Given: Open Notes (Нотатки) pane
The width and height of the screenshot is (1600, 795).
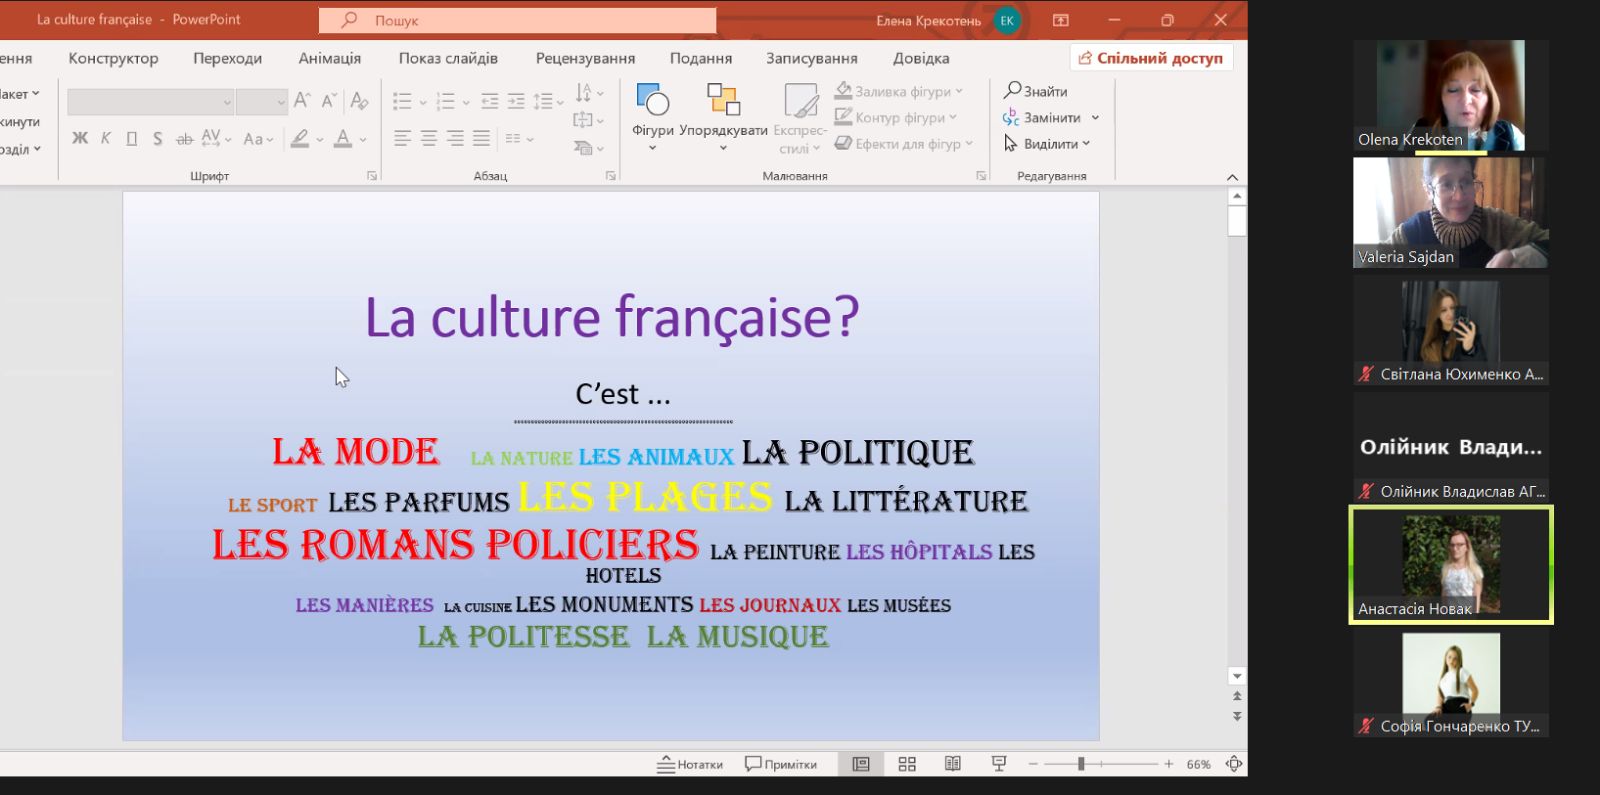Looking at the screenshot, I should click(690, 764).
